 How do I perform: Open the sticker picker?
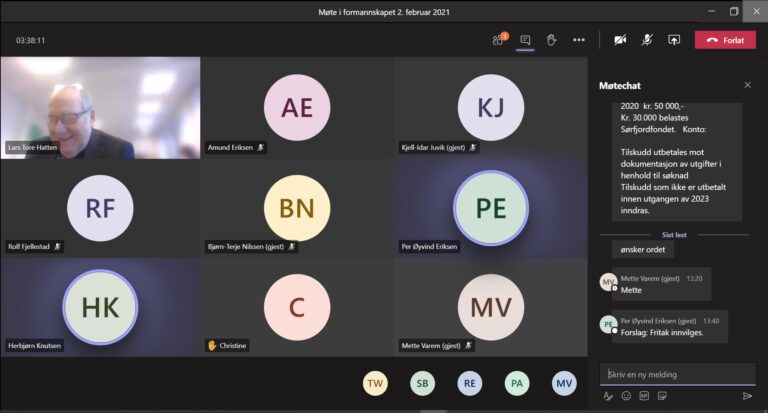pos(661,396)
